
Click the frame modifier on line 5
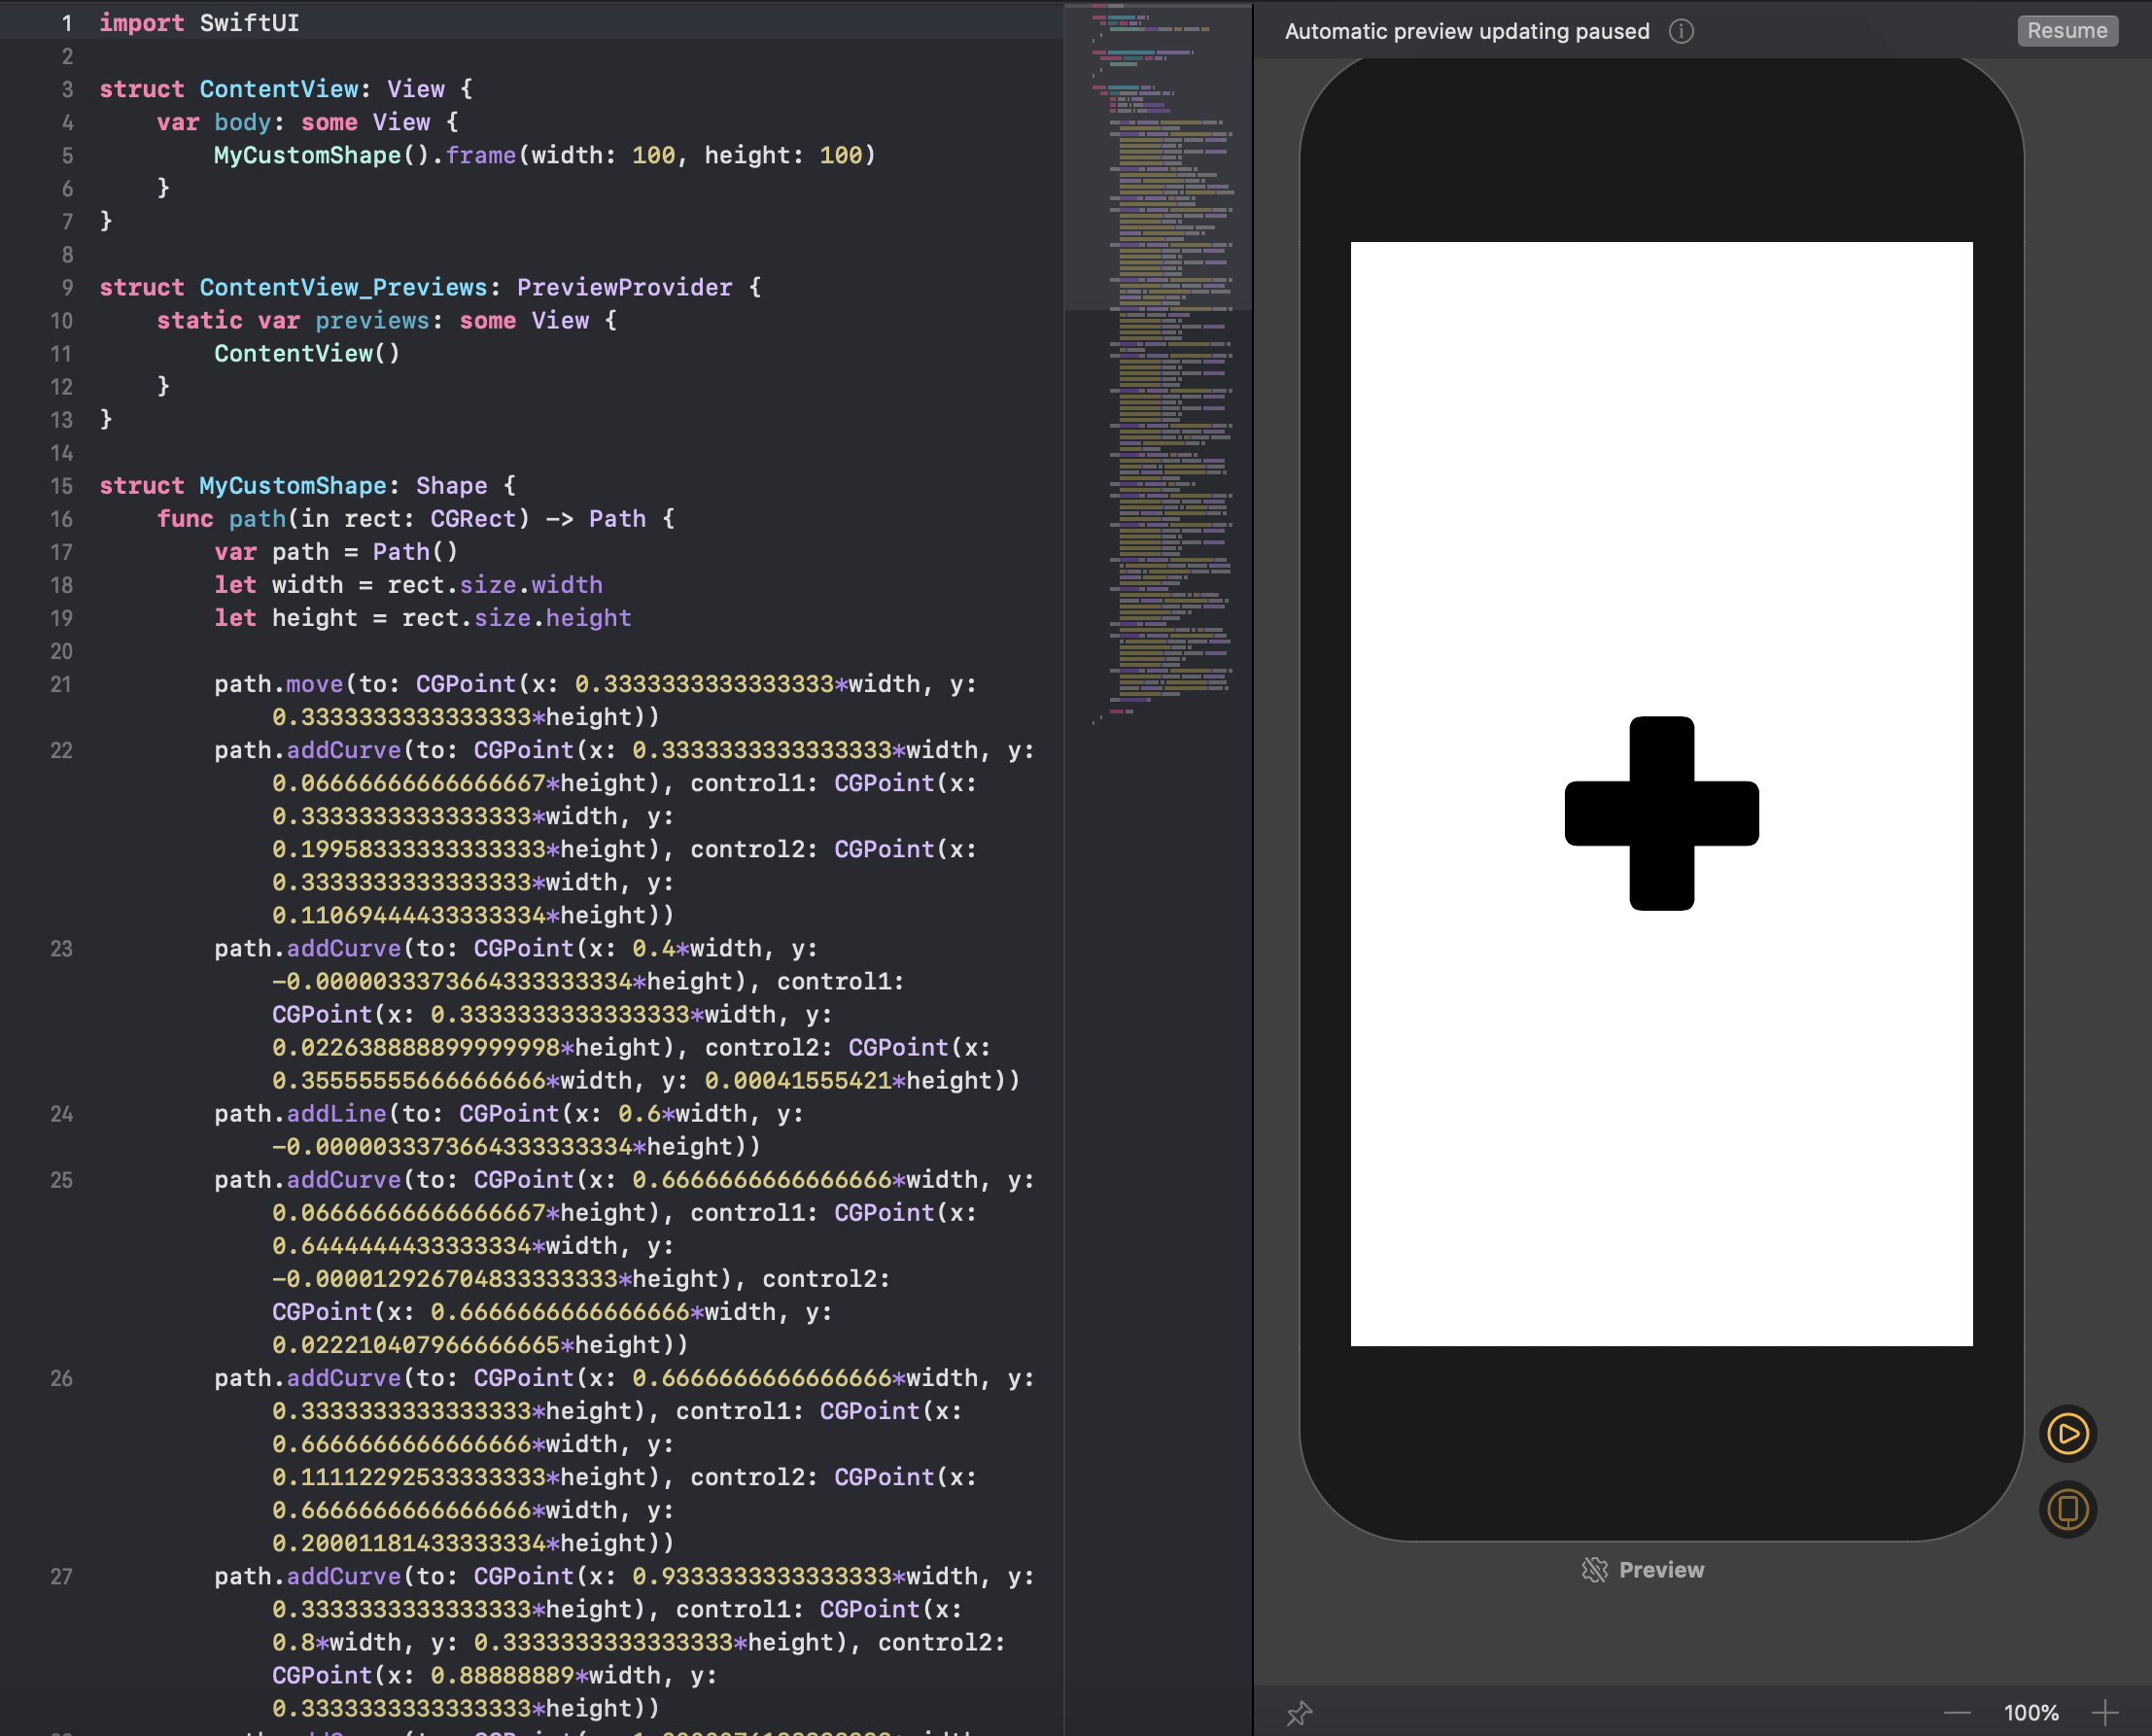coord(480,156)
